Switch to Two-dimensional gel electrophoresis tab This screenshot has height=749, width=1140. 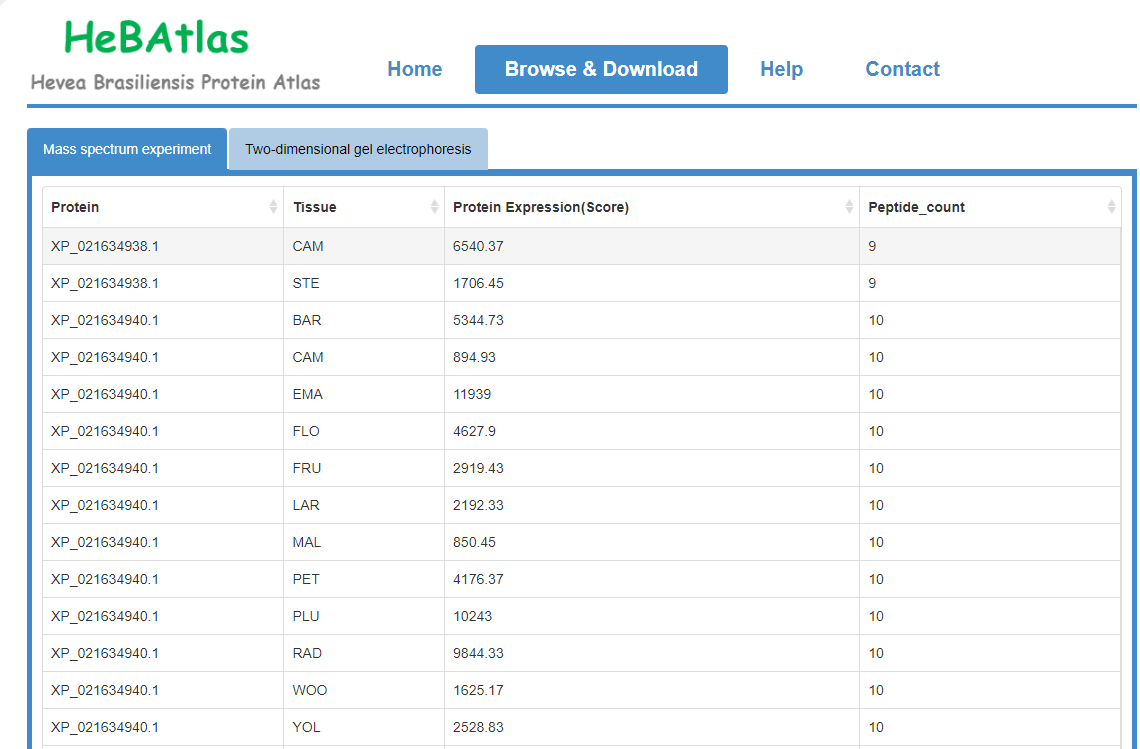[x=358, y=150]
